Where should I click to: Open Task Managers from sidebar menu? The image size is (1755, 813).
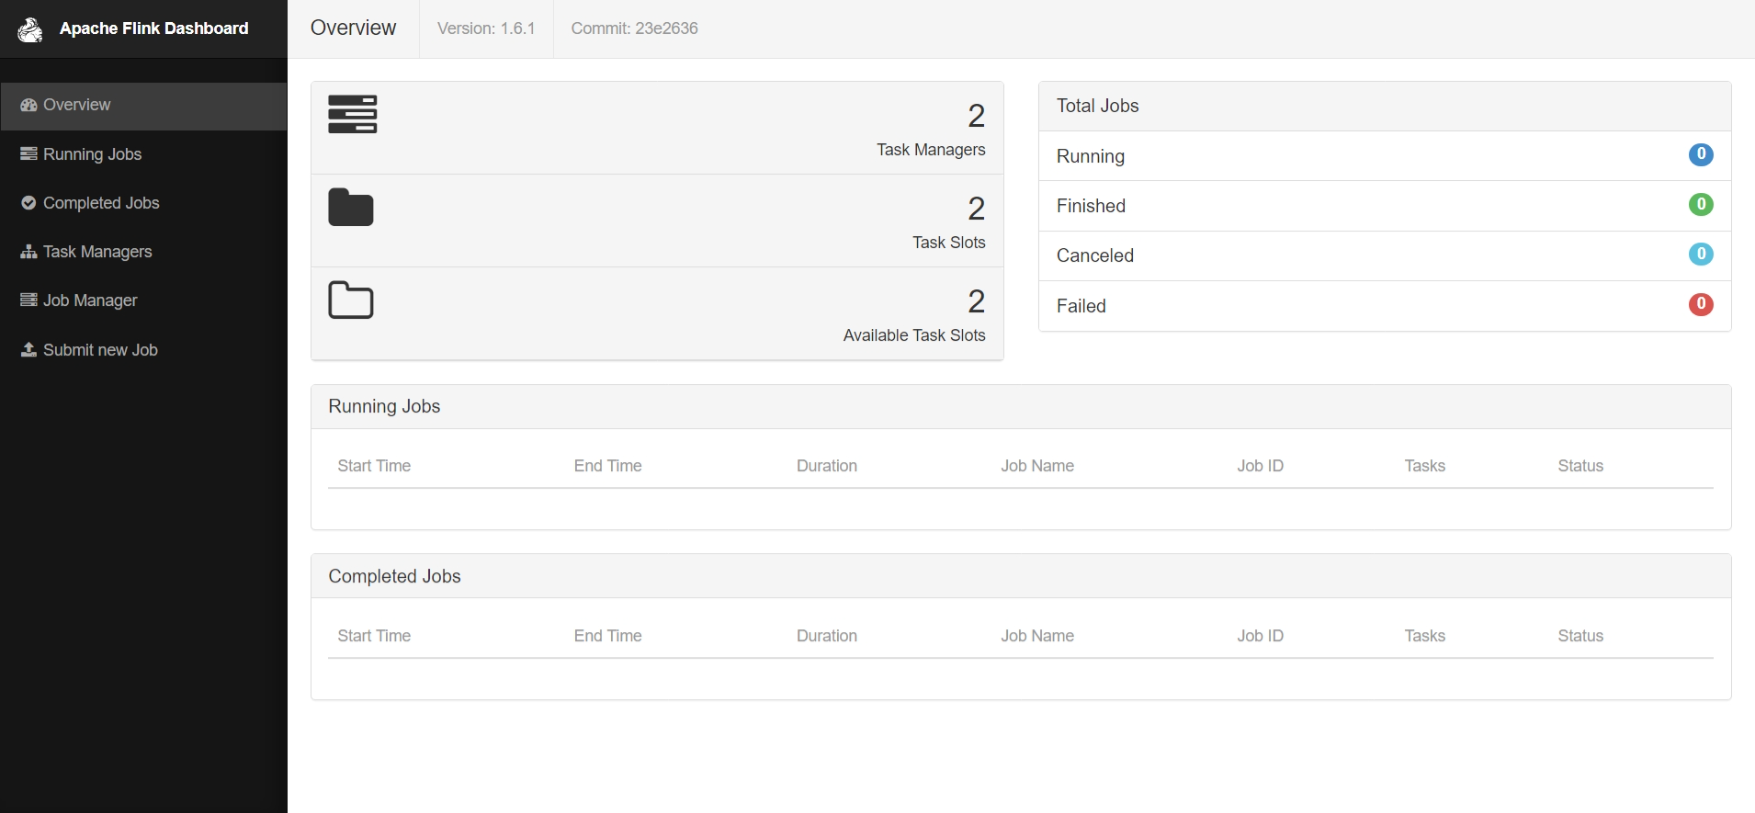pos(97,252)
